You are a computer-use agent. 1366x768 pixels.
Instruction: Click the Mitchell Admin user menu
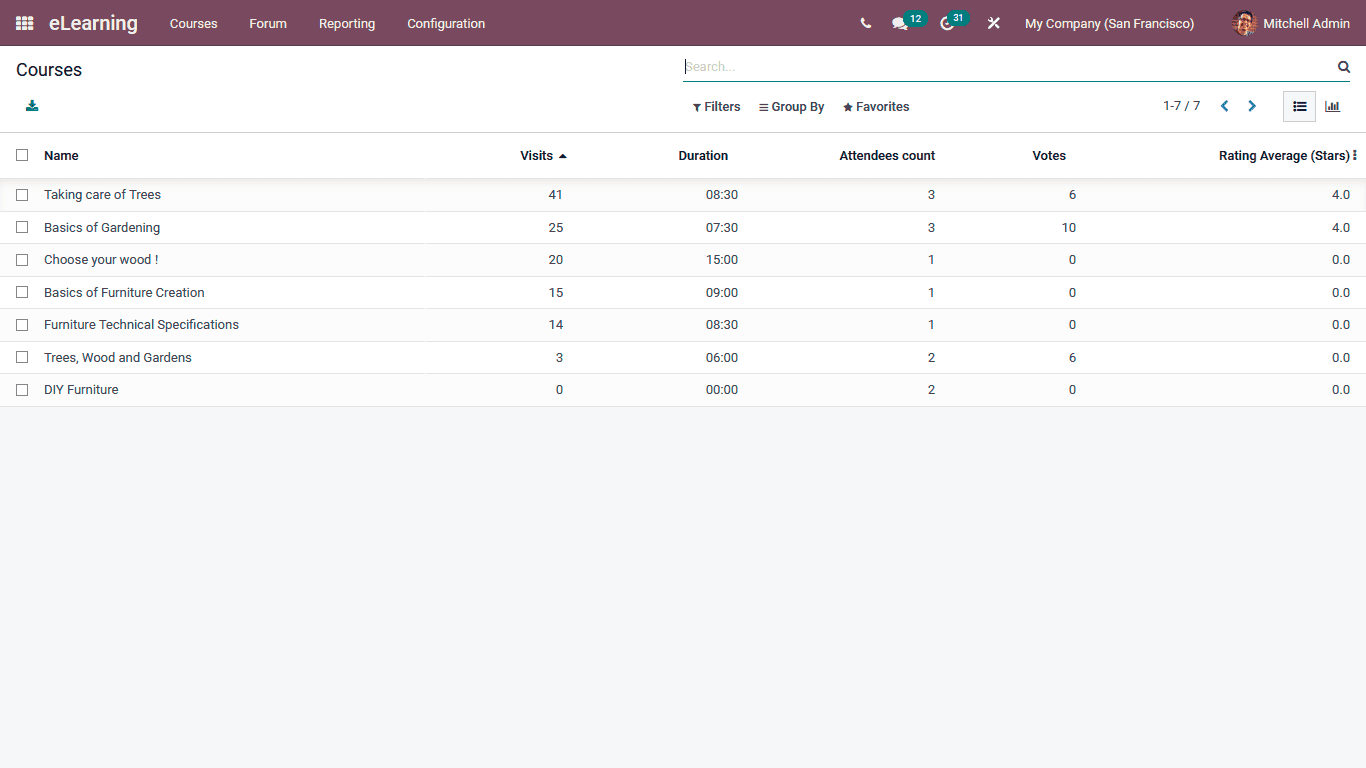pos(1307,23)
